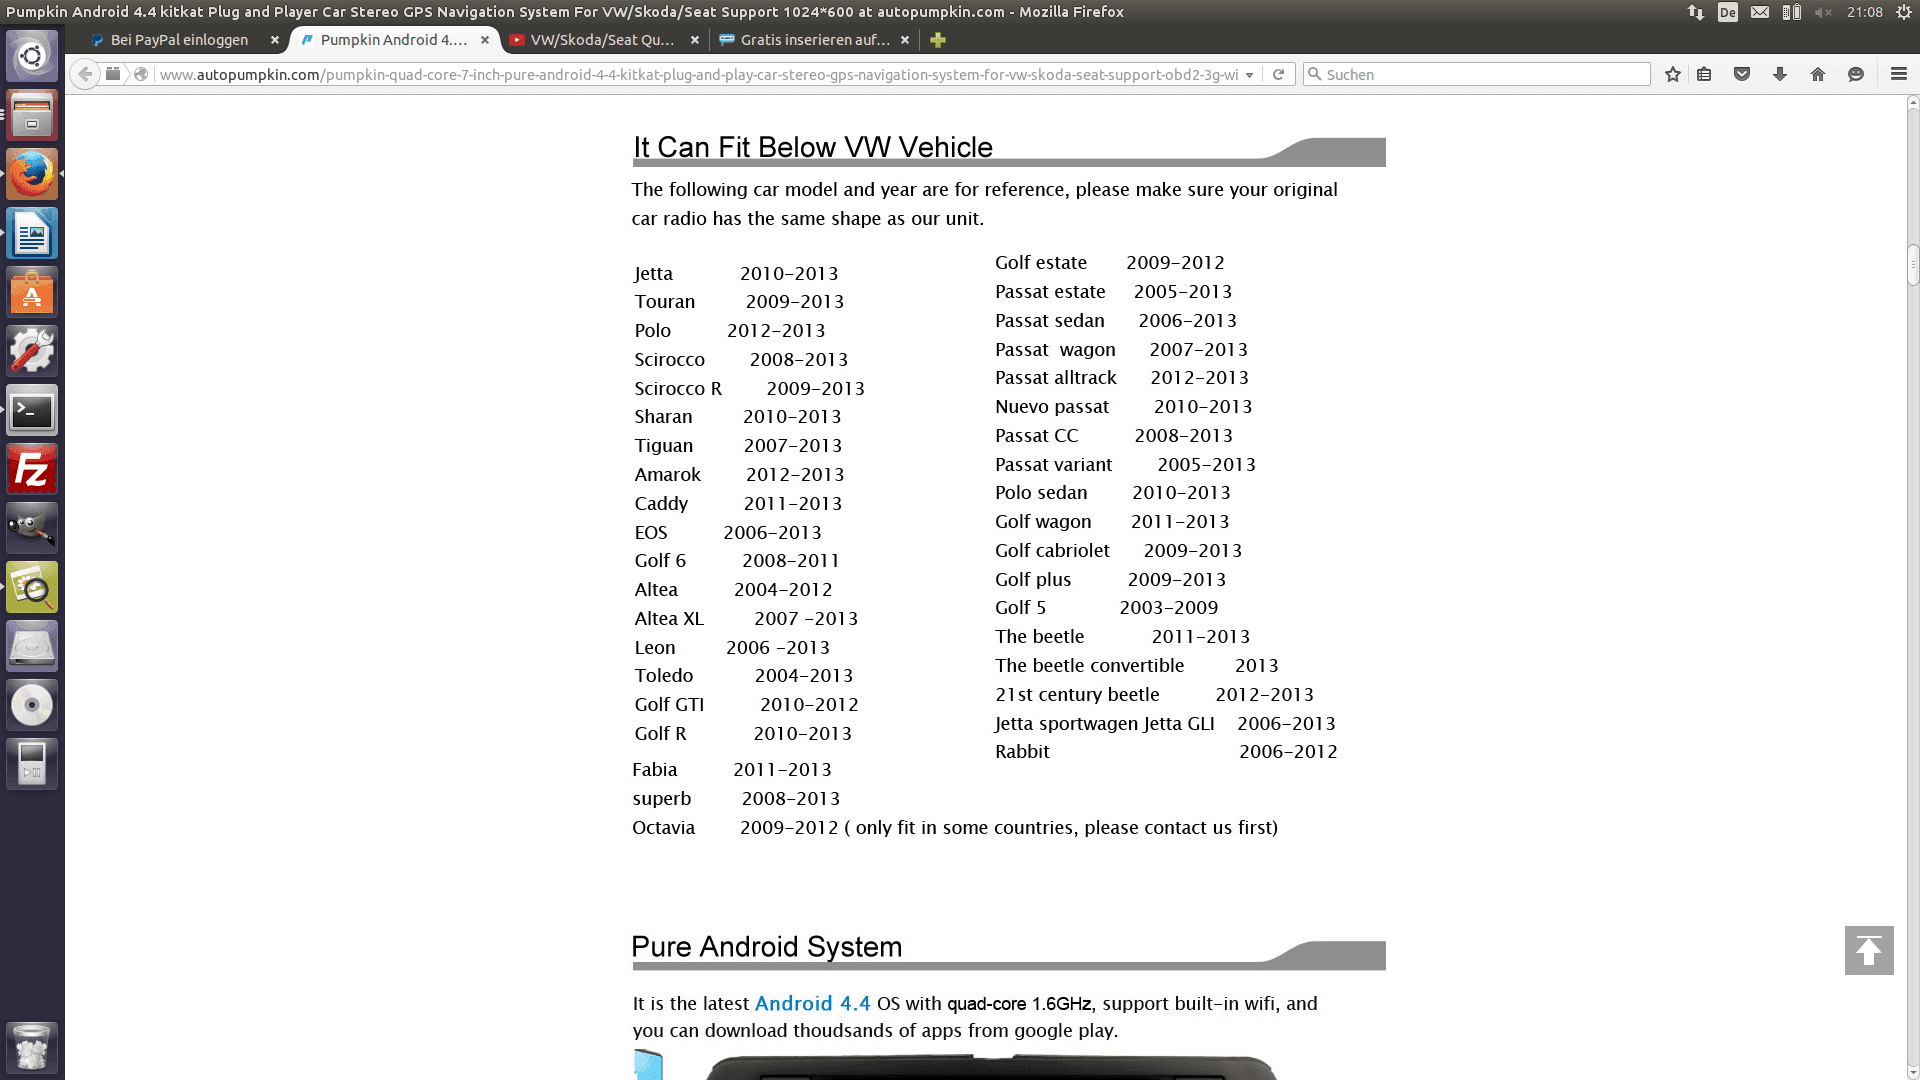The width and height of the screenshot is (1920, 1080).
Task: Switch to the Gratis inserieren auf tab
Action: (815, 40)
